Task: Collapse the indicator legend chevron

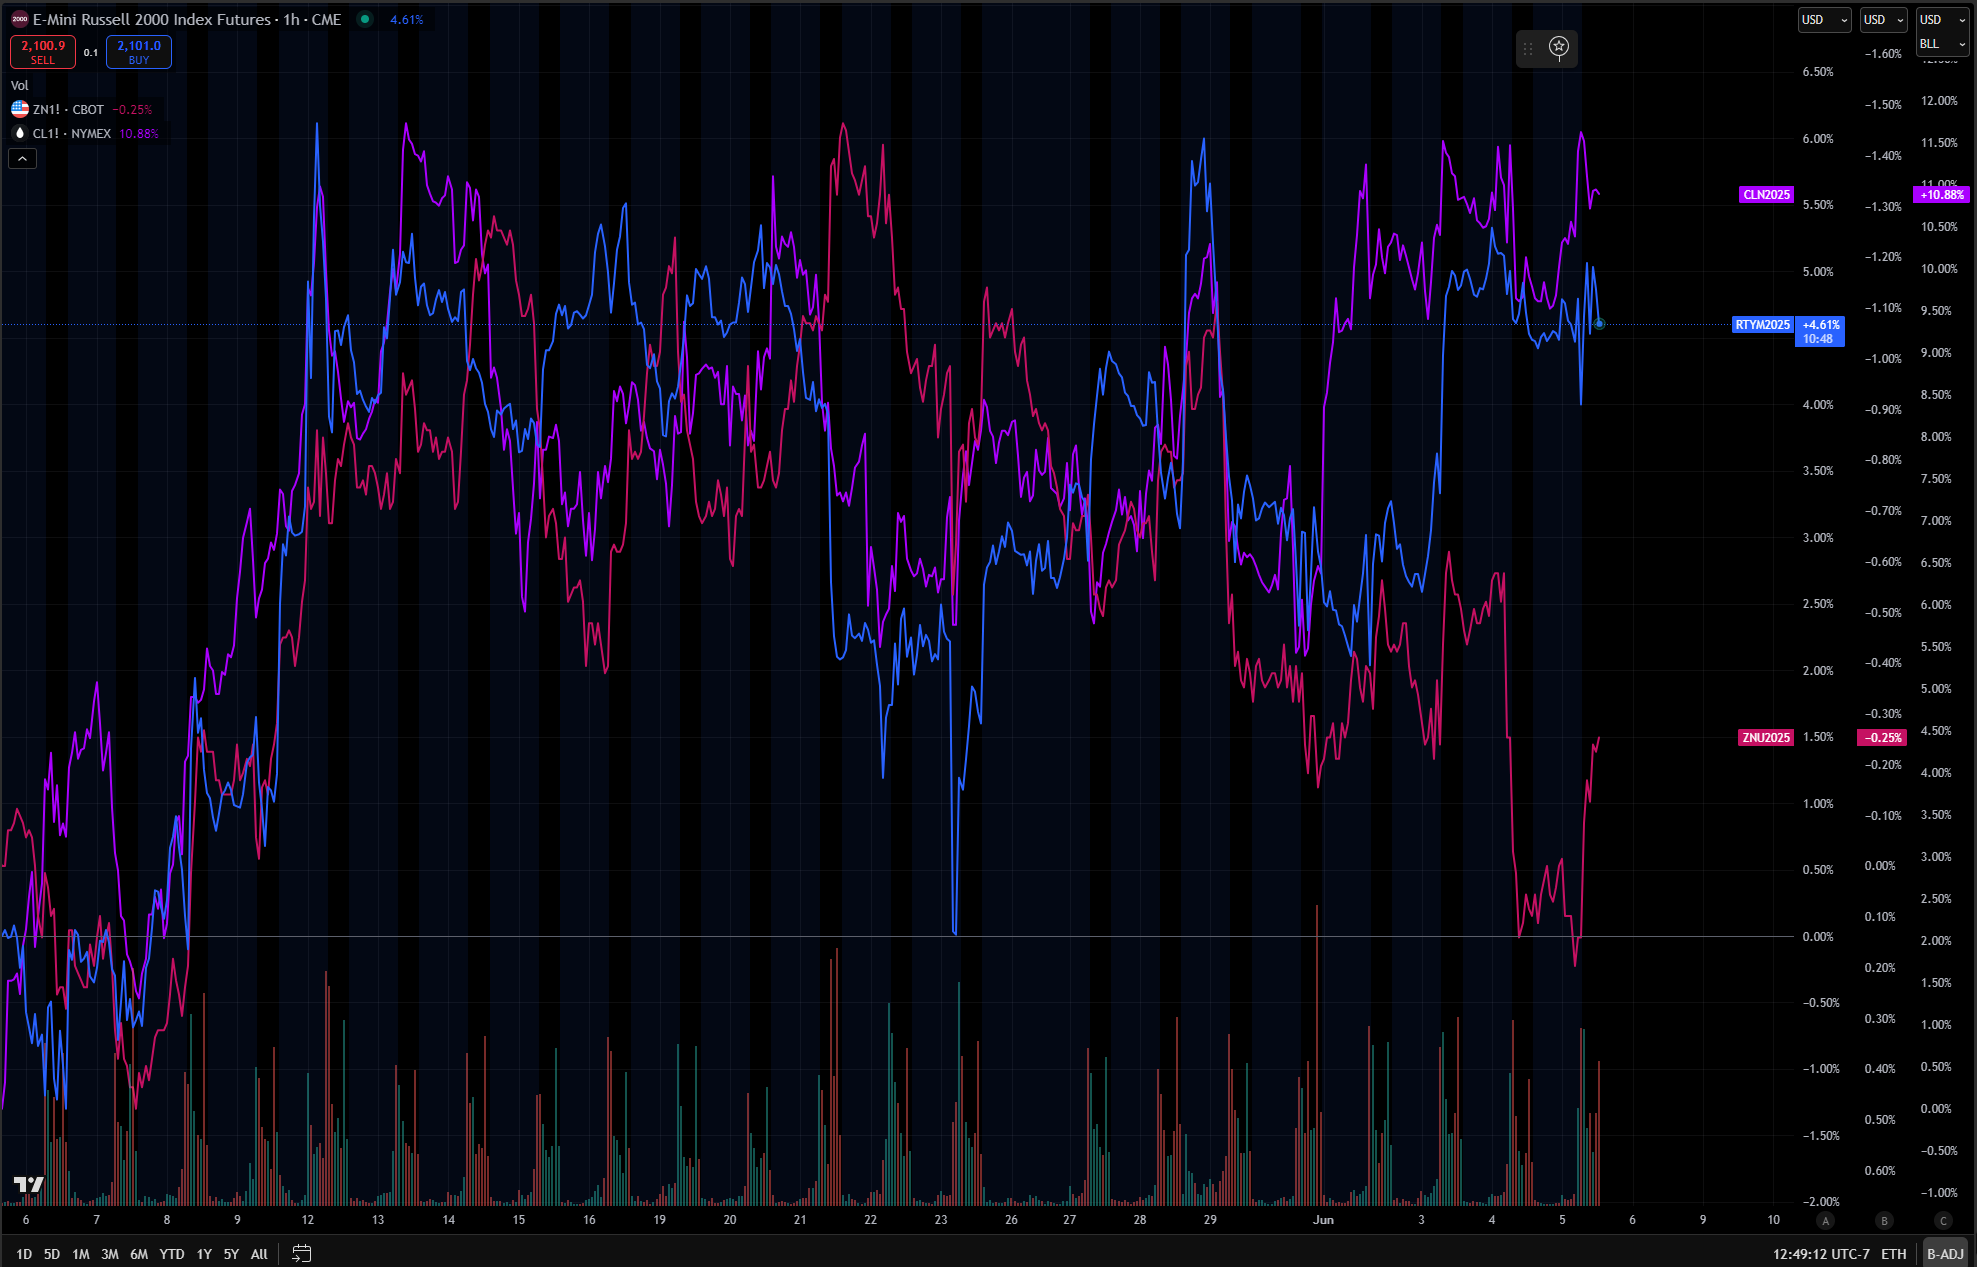Action: (23, 158)
